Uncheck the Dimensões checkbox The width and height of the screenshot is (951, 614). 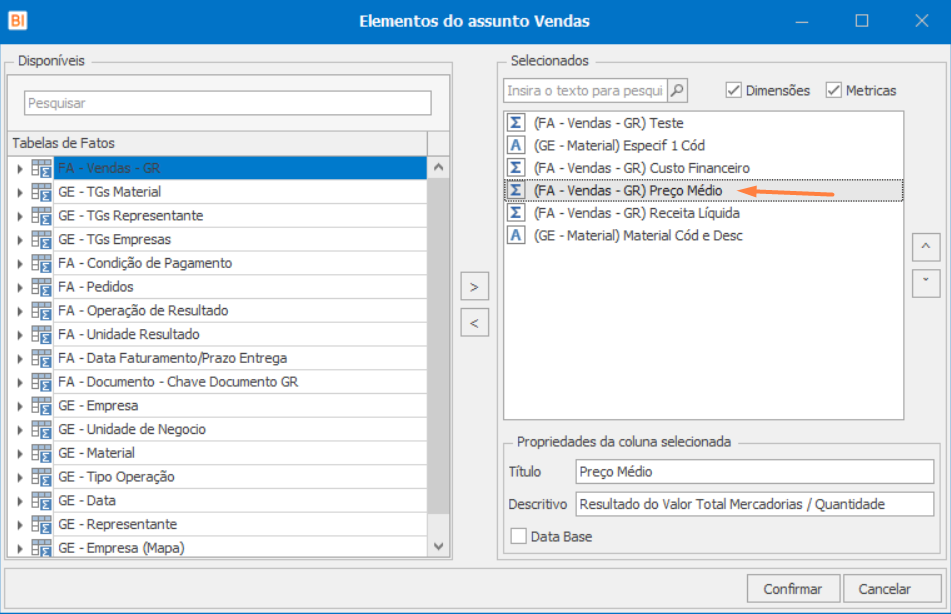(x=734, y=90)
